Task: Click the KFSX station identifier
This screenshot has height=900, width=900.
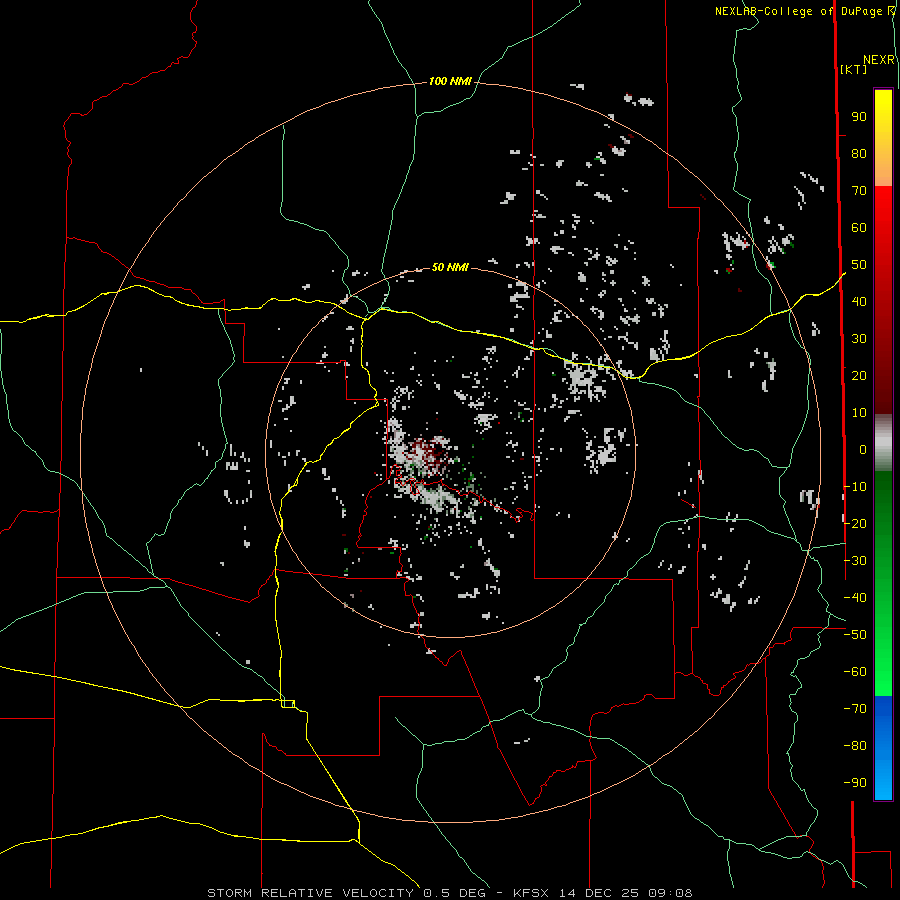Action: (533, 893)
